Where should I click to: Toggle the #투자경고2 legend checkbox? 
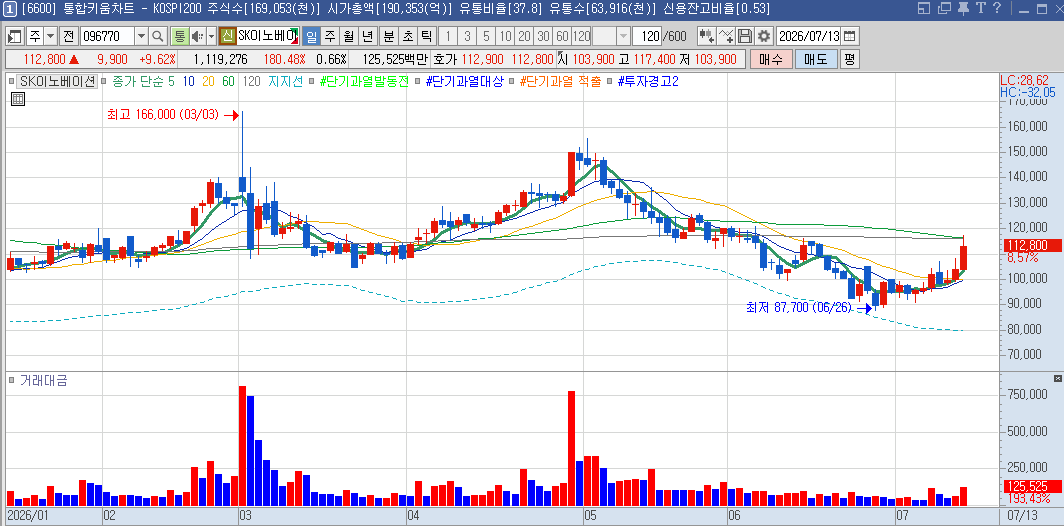click(x=611, y=81)
